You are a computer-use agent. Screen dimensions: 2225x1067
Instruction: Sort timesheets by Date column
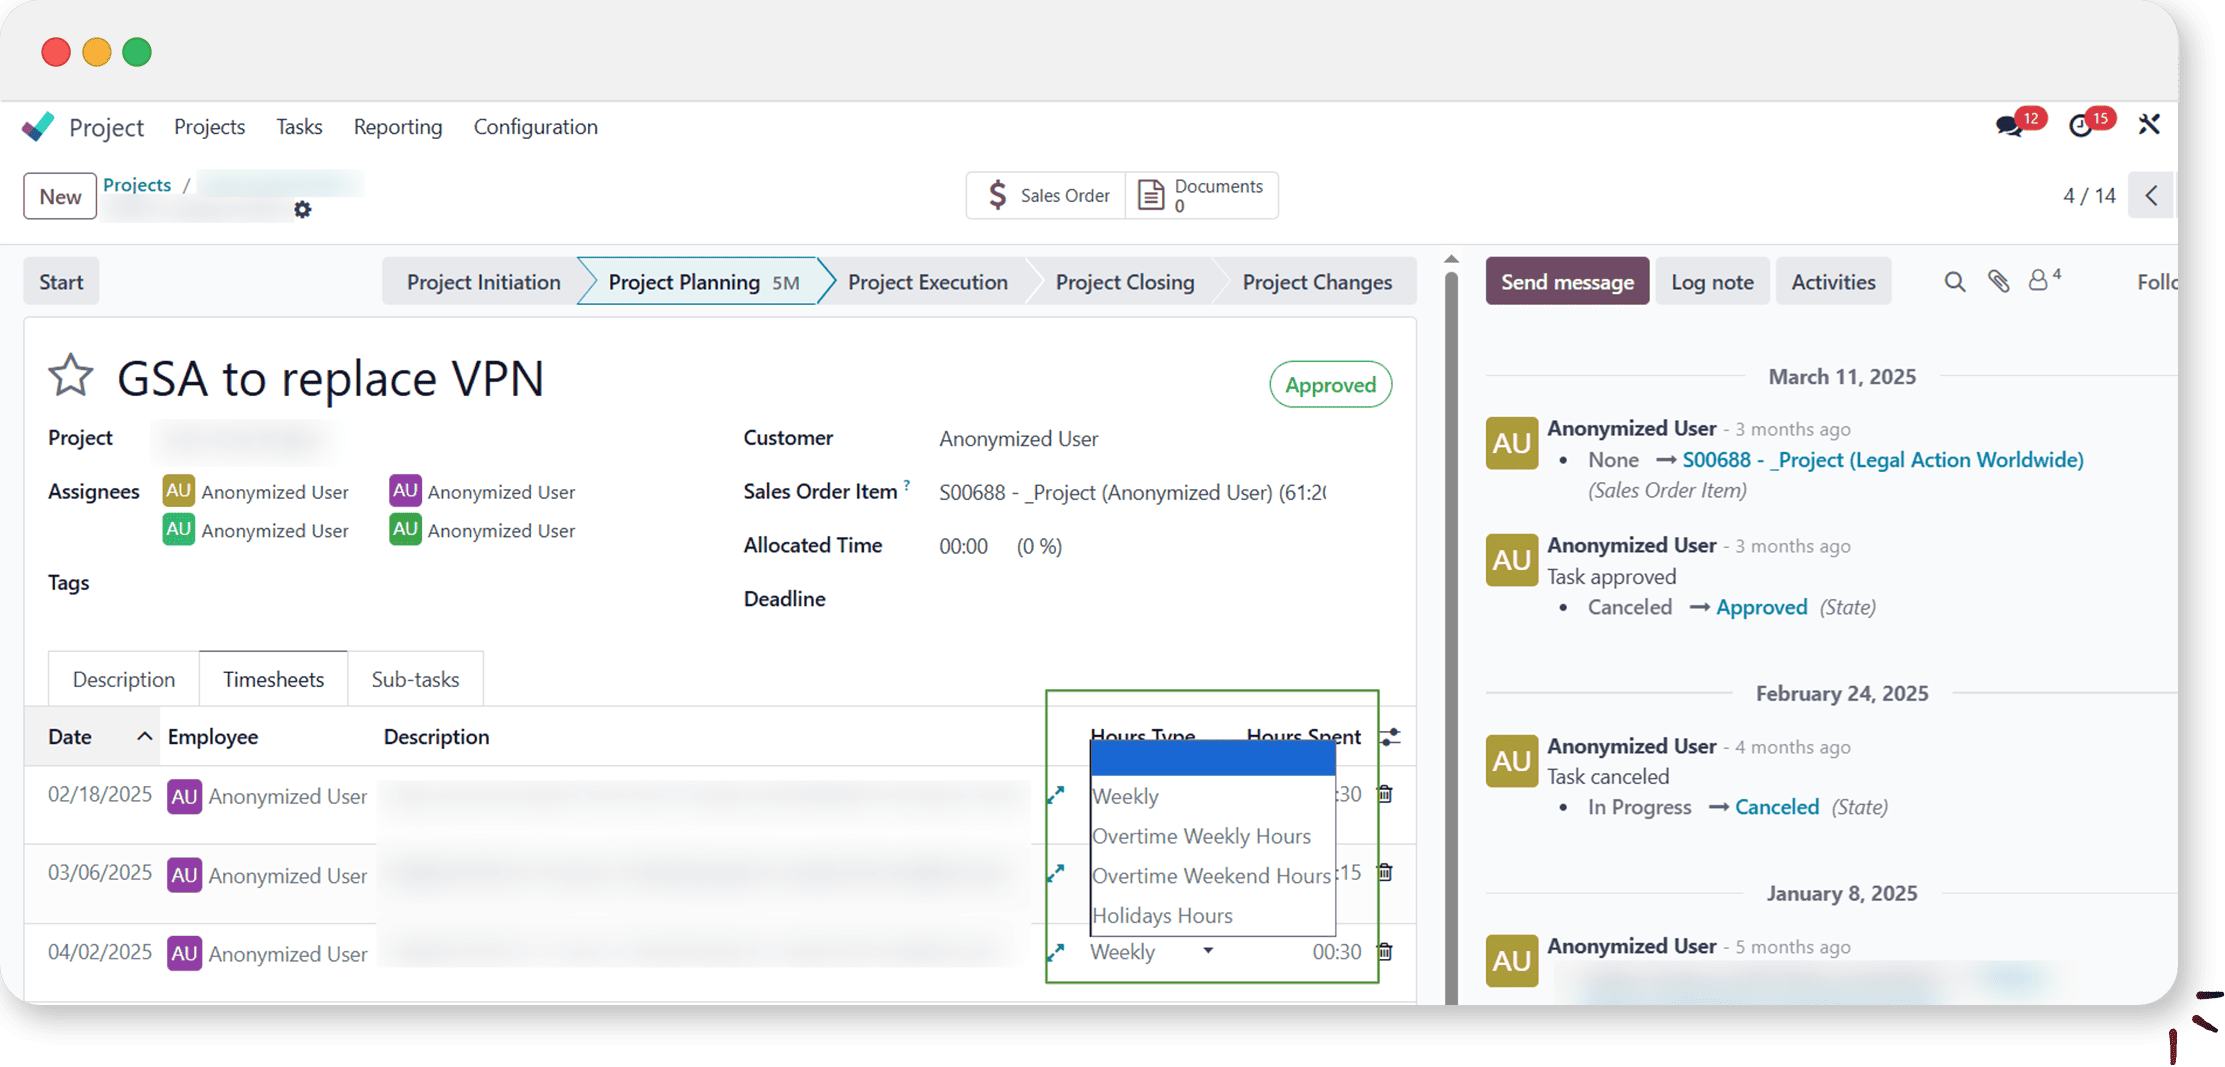click(x=70, y=737)
